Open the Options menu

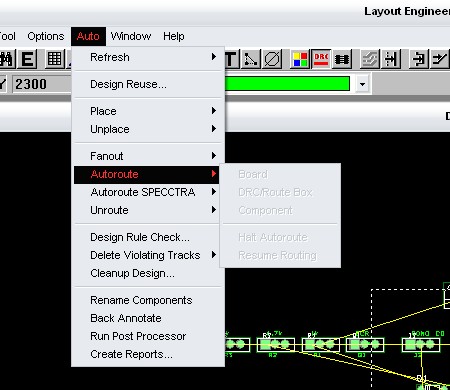46,36
